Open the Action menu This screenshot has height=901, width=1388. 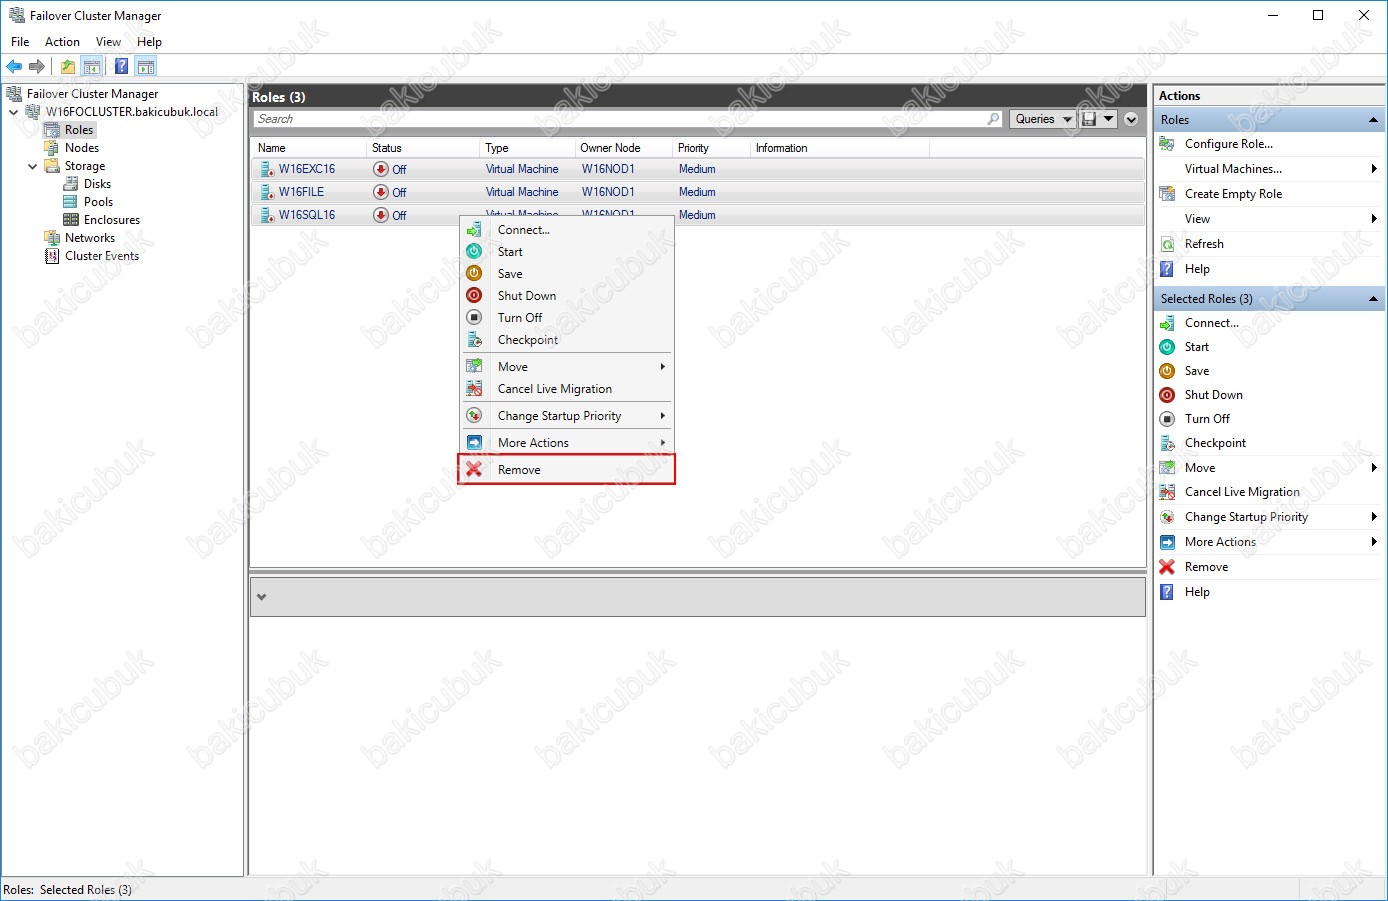pos(62,42)
